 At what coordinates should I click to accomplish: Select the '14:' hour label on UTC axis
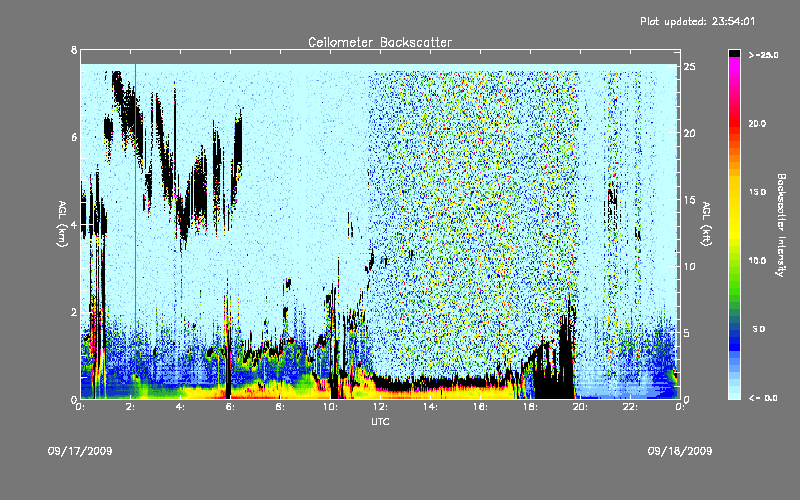tap(431, 407)
